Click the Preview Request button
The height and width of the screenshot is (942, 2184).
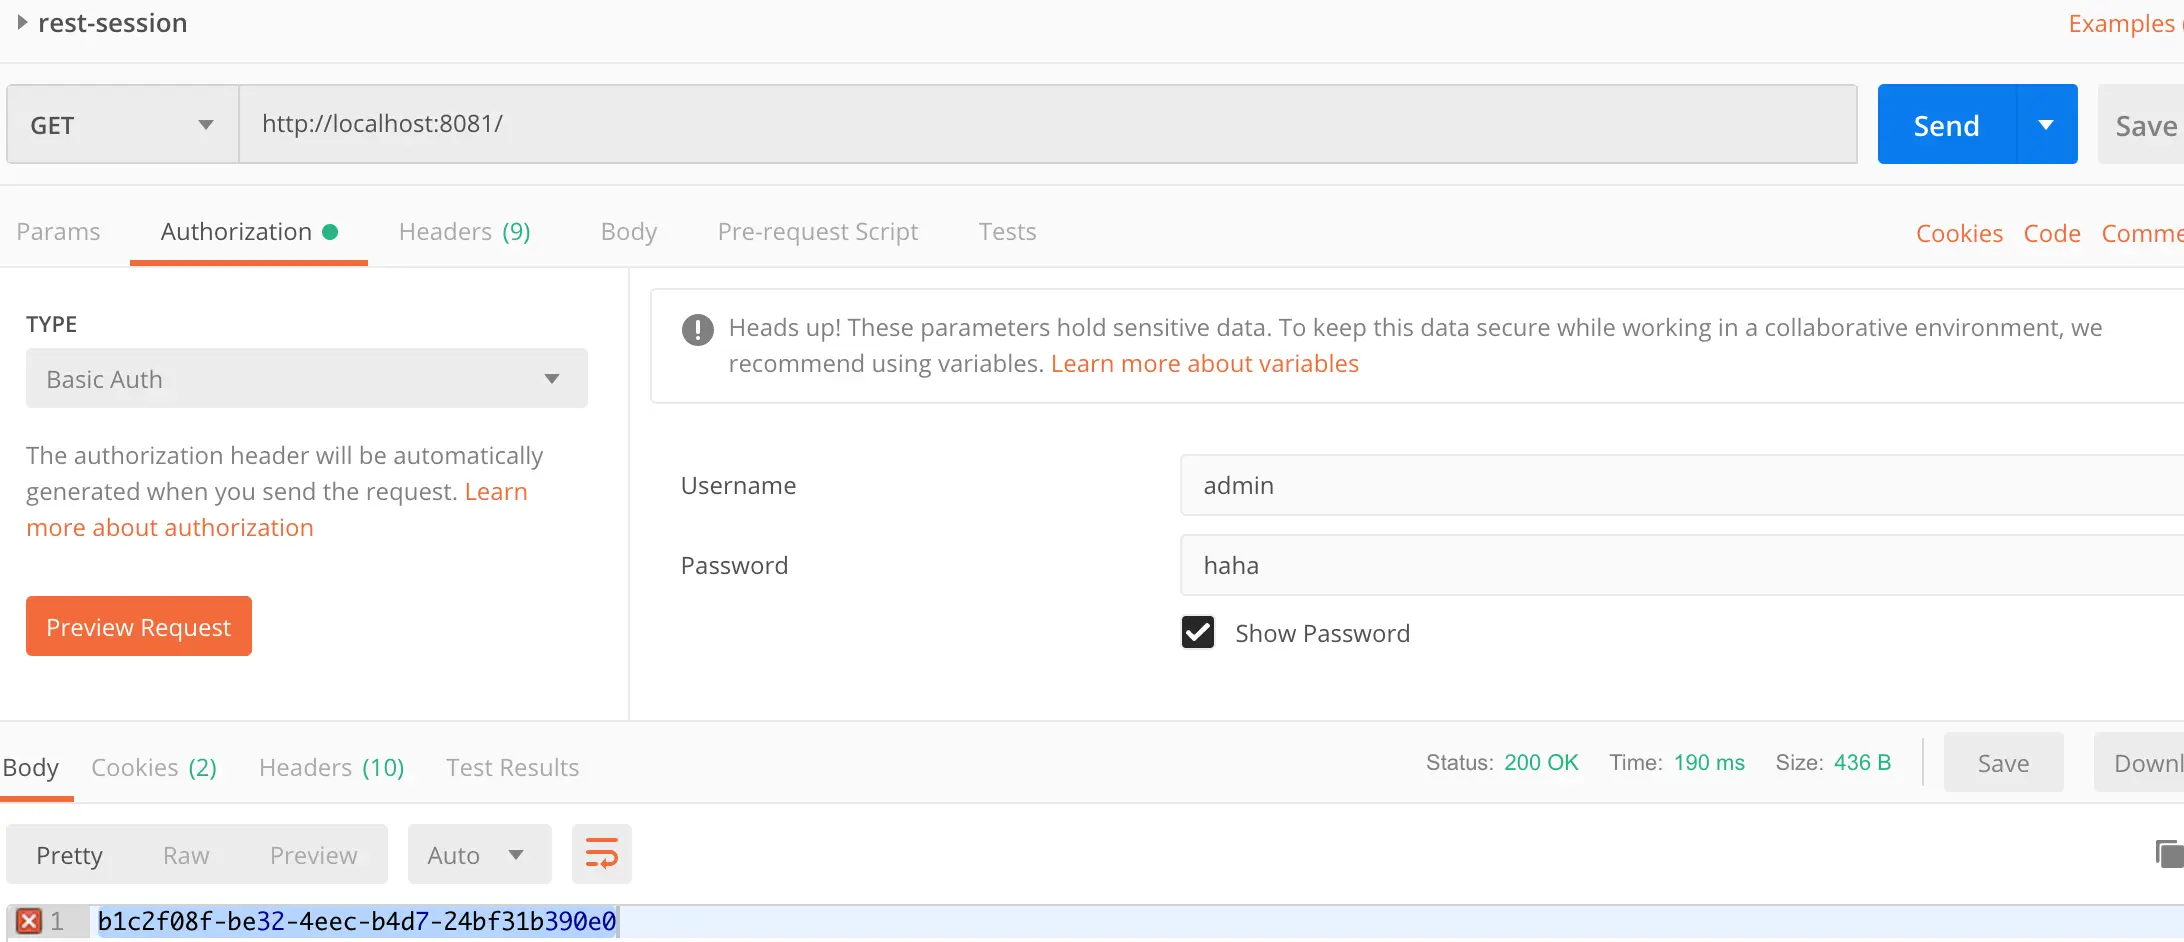click(139, 627)
